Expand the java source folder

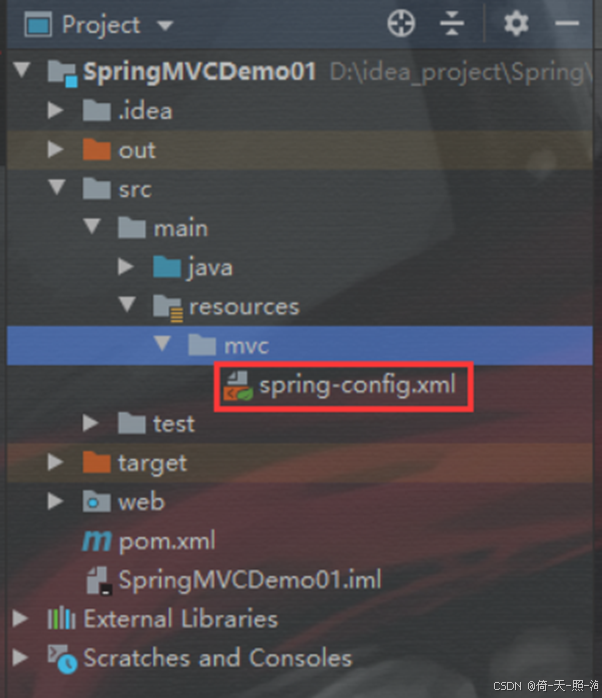(x=126, y=267)
